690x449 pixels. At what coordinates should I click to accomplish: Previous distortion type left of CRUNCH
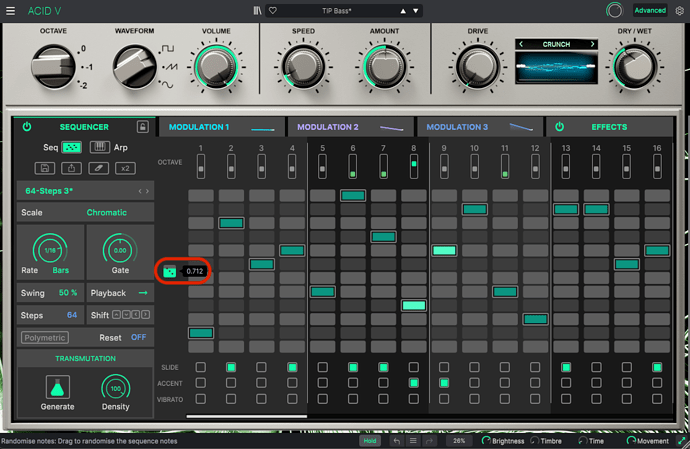[521, 44]
